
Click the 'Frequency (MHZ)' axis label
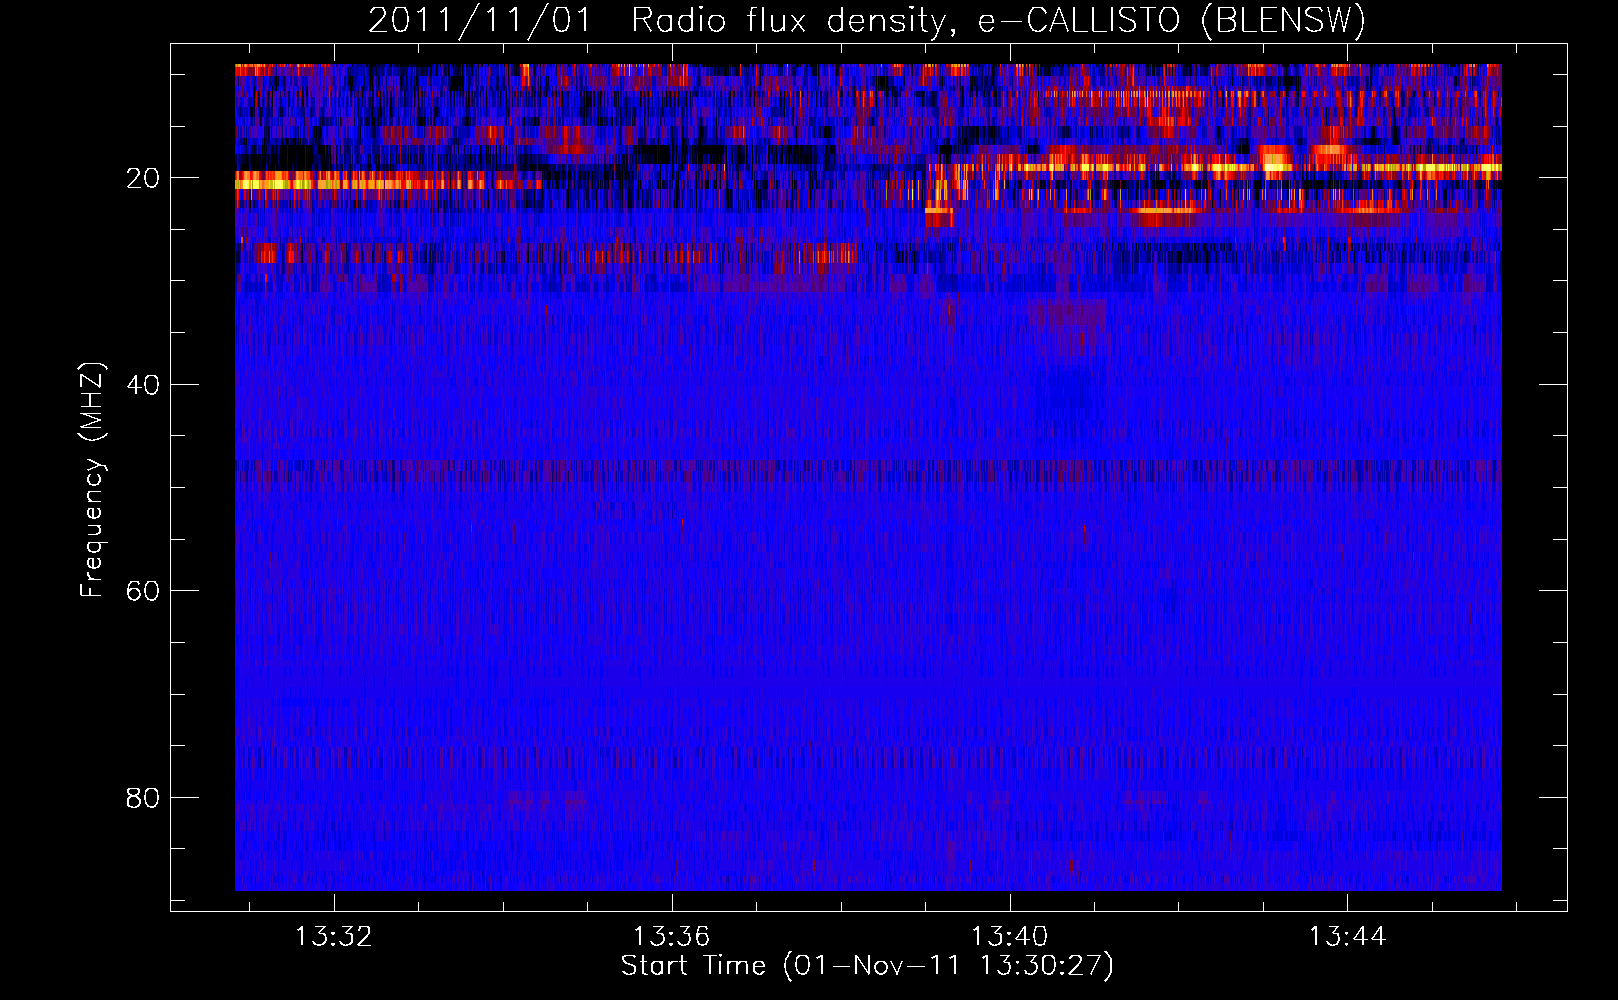91,480
